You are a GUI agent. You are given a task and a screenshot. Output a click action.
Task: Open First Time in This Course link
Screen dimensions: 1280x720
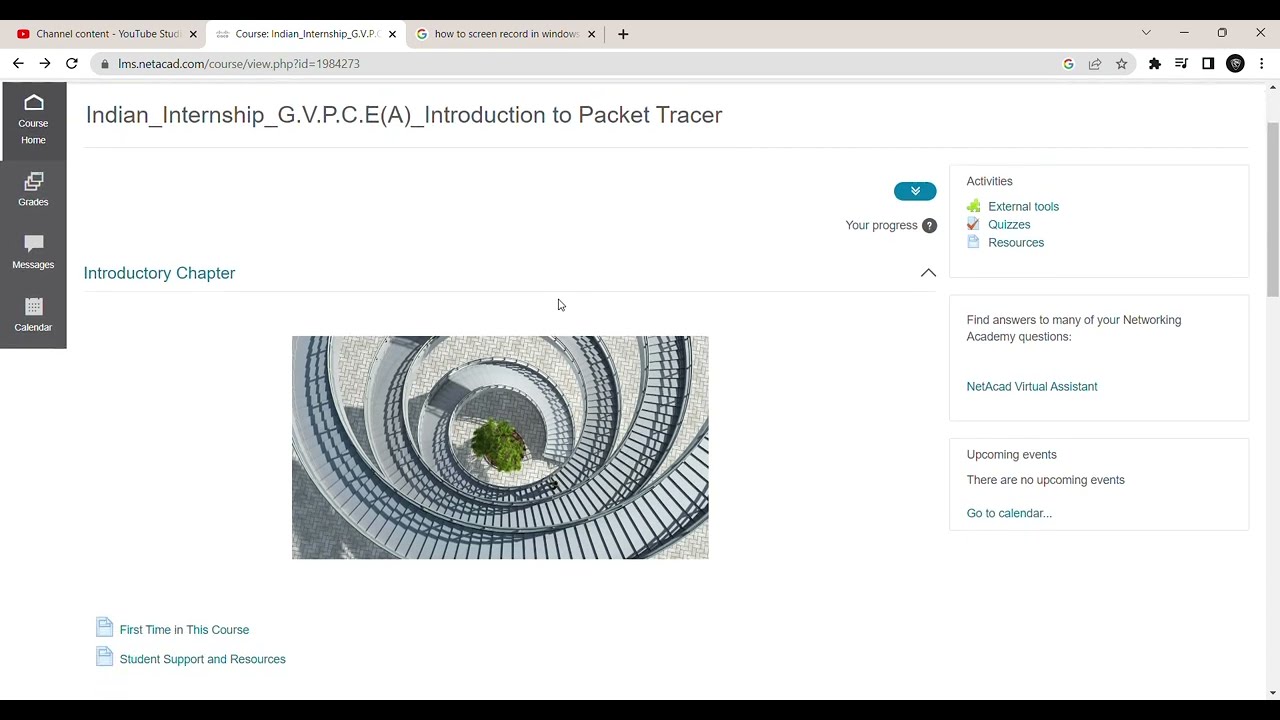pos(184,630)
